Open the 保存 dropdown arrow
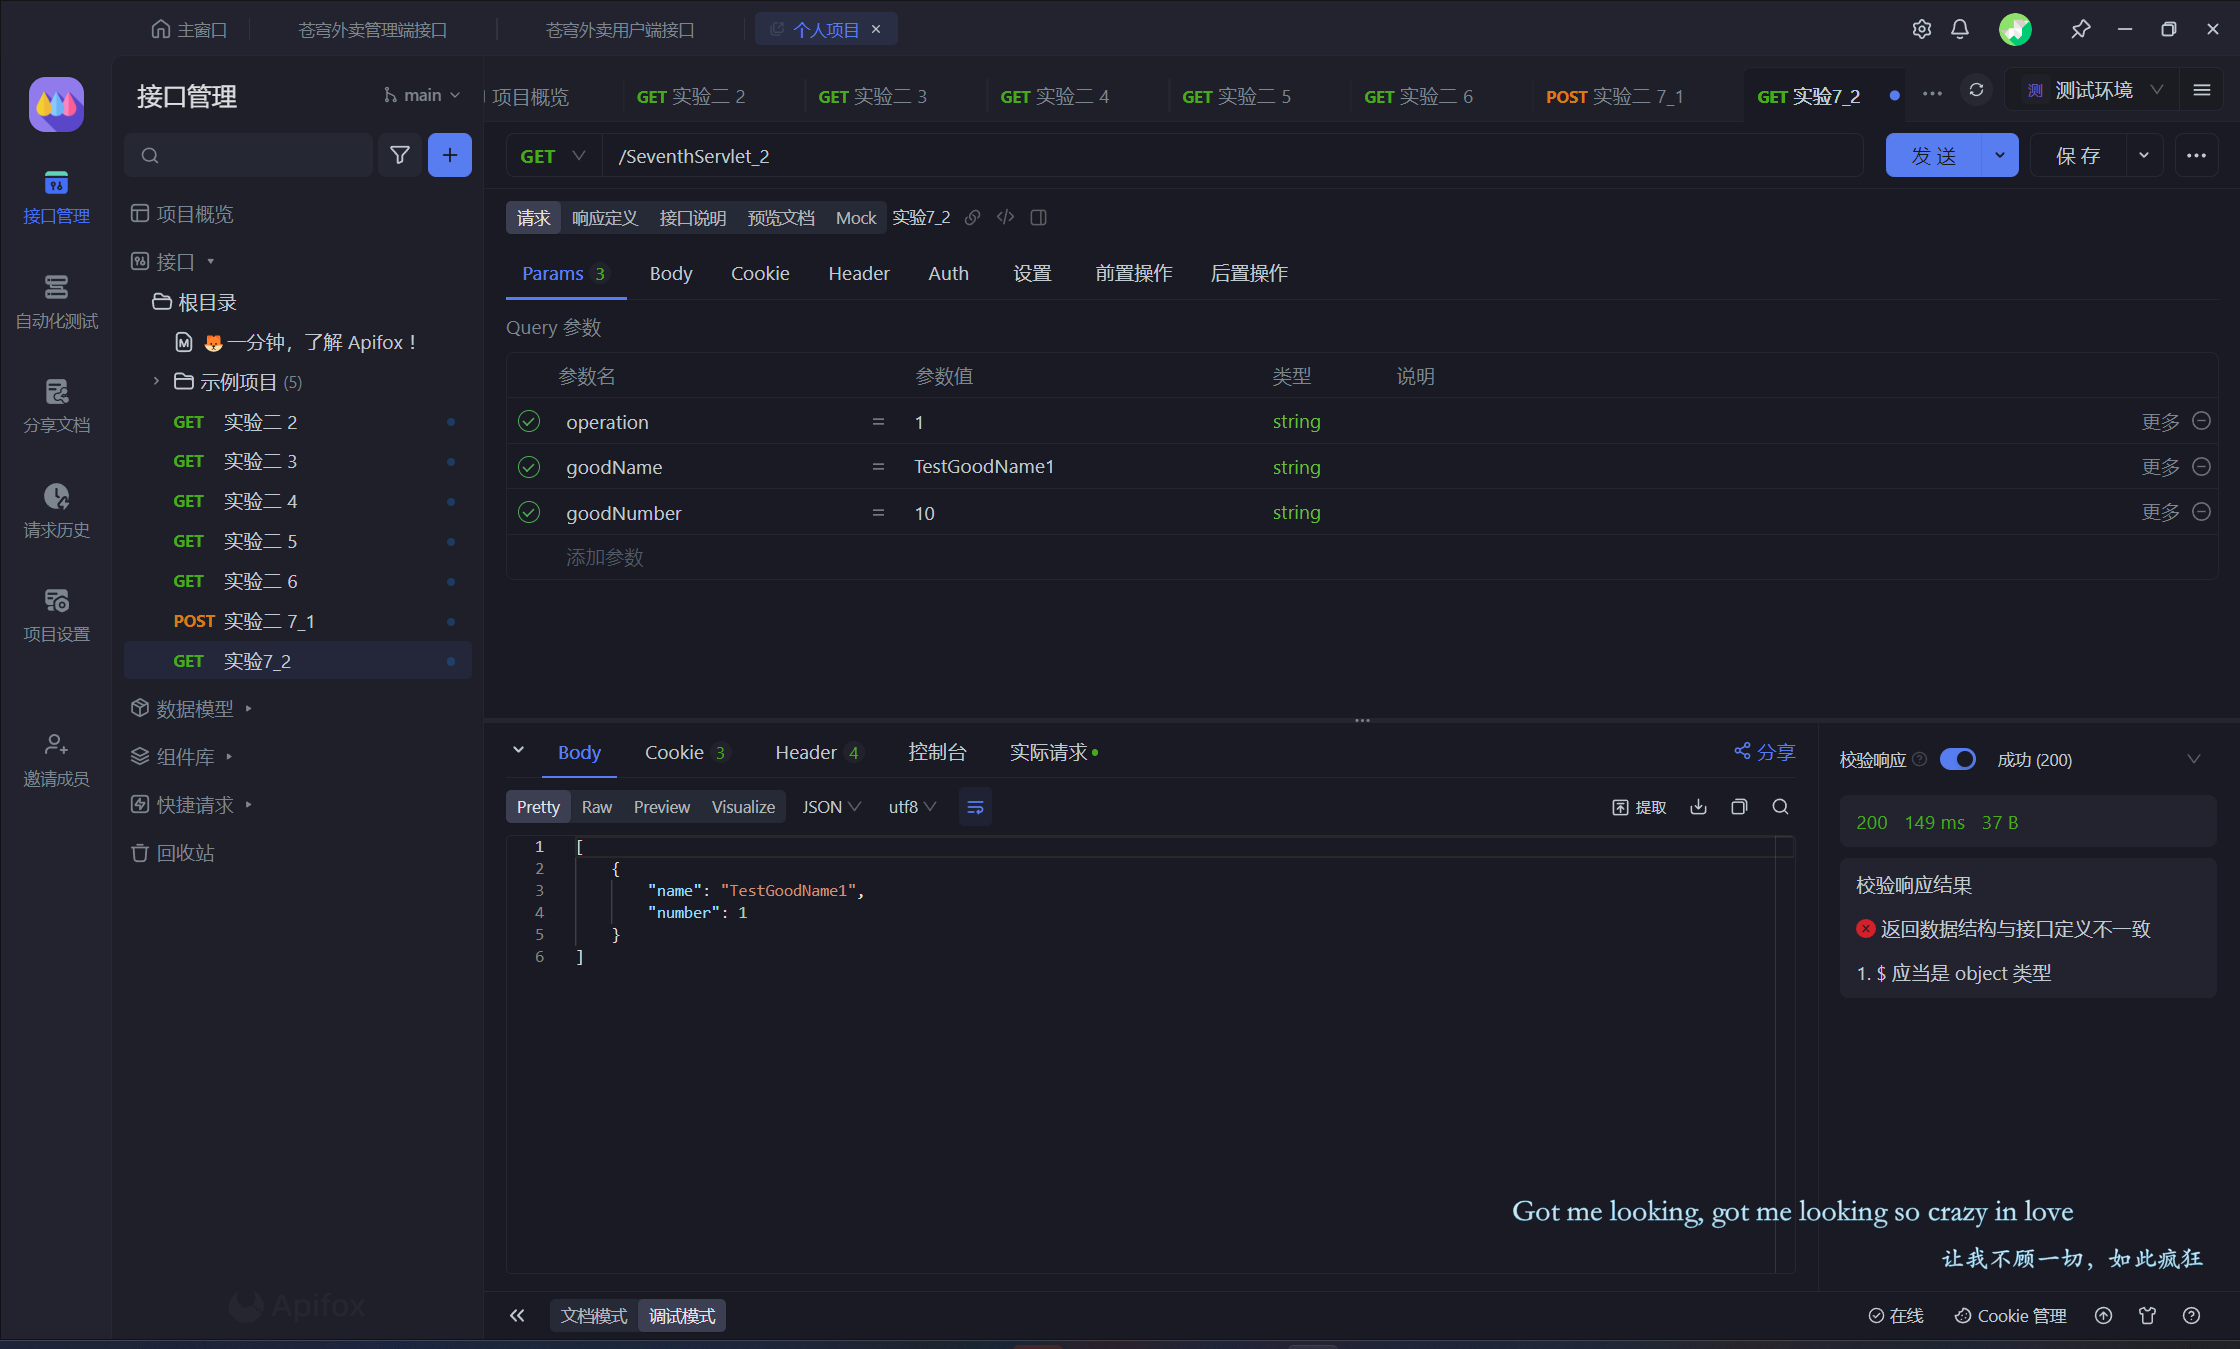Viewport: 2240px width, 1349px height. click(x=2143, y=155)
